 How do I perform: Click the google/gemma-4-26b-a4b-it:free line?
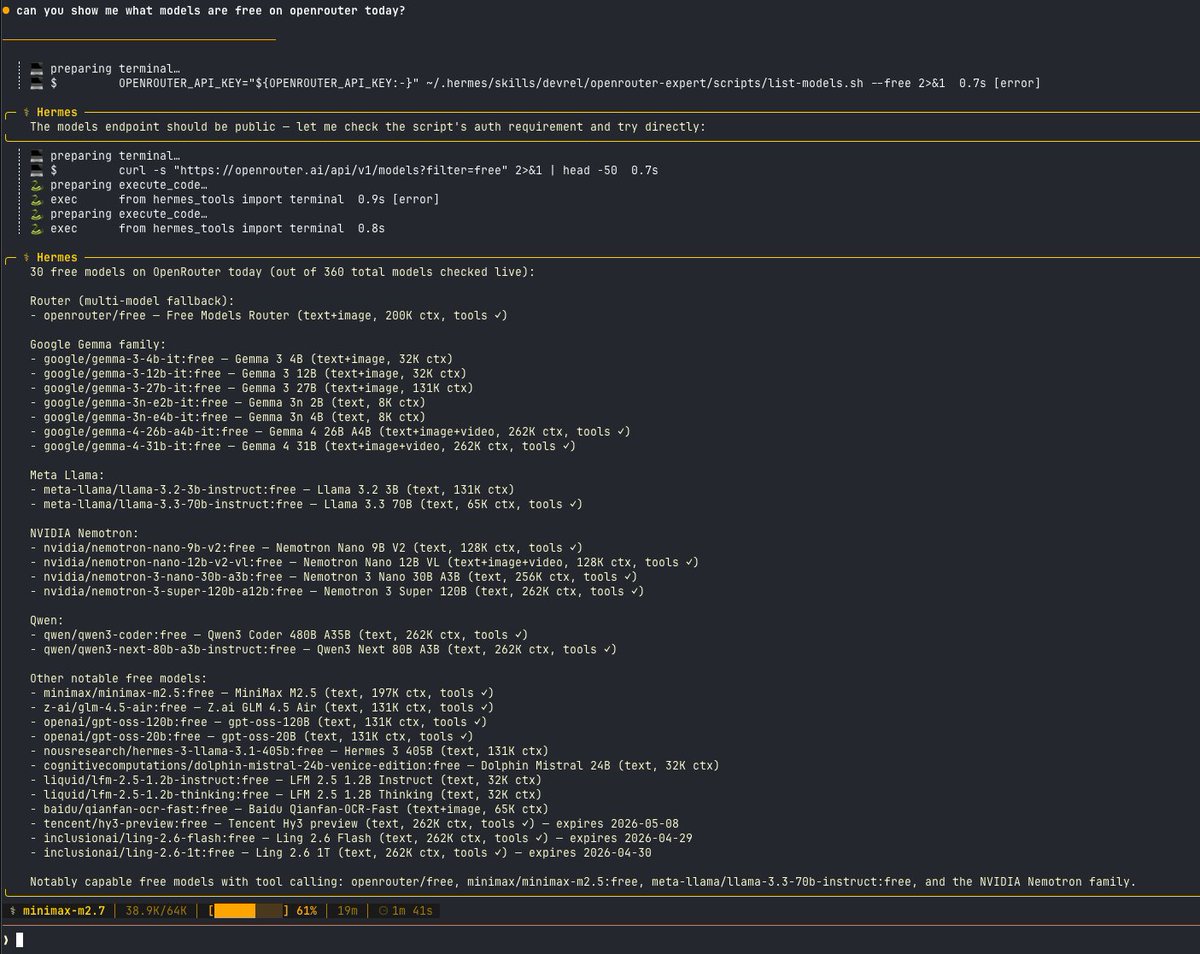[x=330, y=431]
